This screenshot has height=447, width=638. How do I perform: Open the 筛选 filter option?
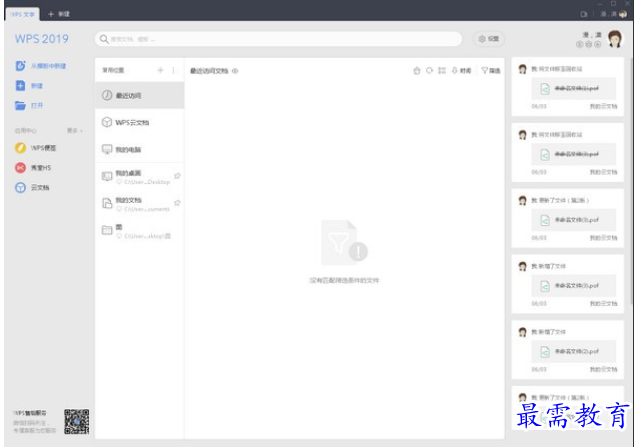click(491, 71)
